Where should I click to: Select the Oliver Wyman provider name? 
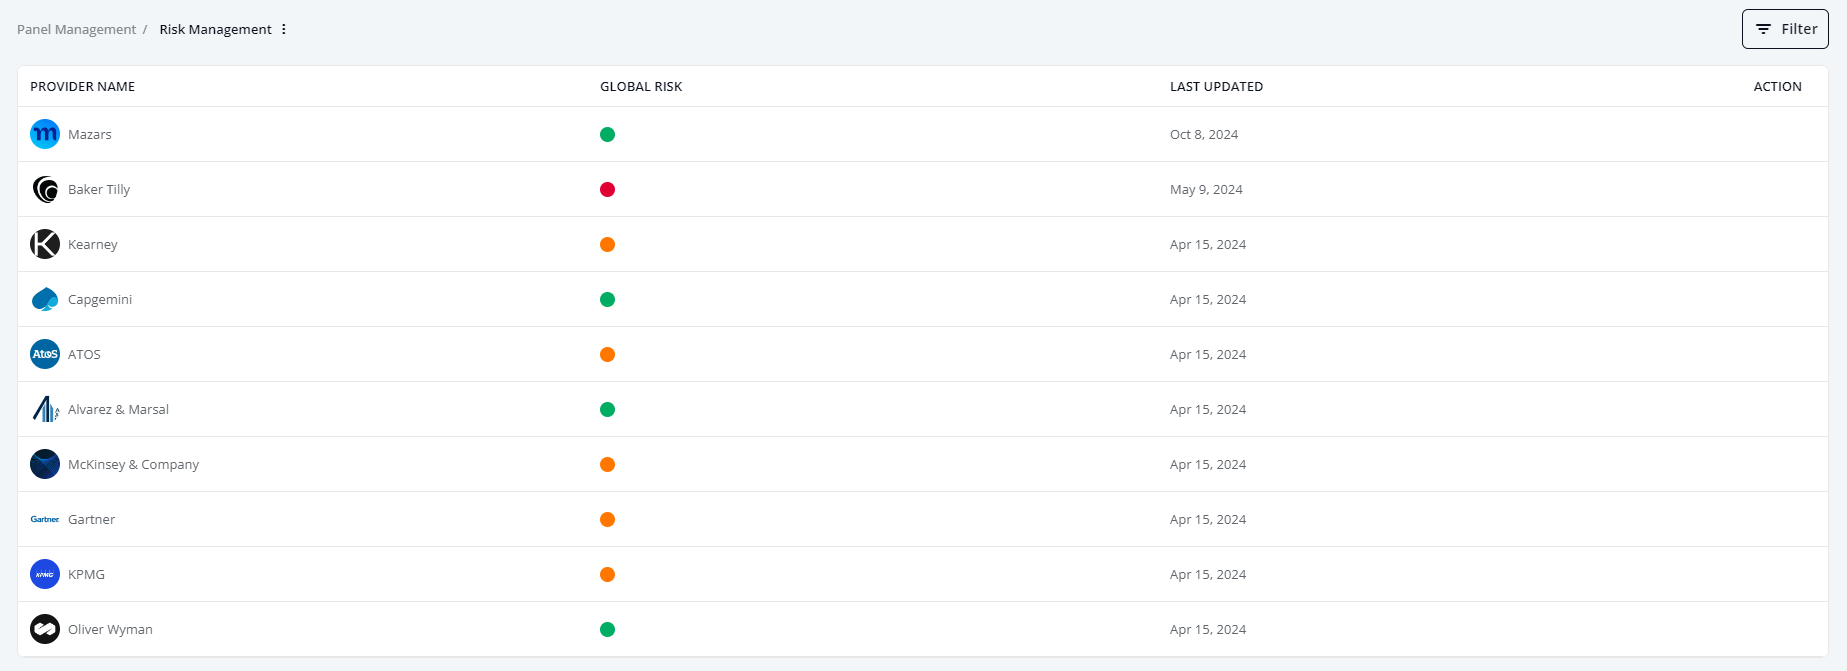pos(110,629)
